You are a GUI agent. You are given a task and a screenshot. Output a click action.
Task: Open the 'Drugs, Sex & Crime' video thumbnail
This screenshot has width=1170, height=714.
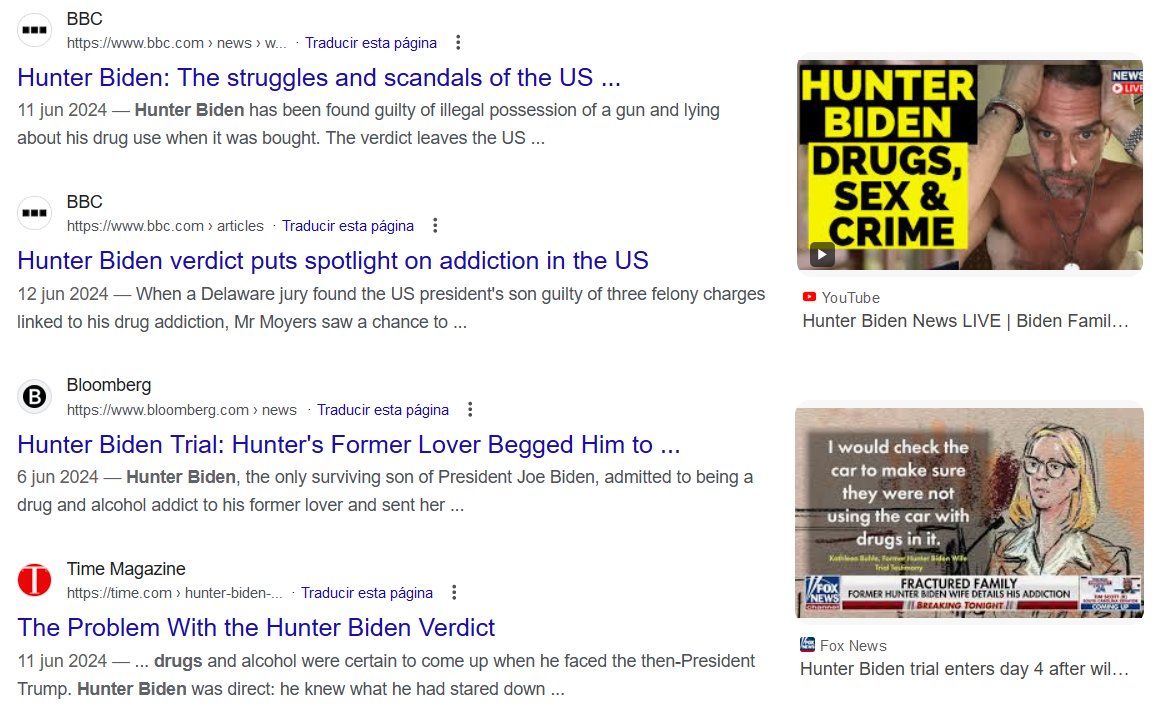(969, 165)
